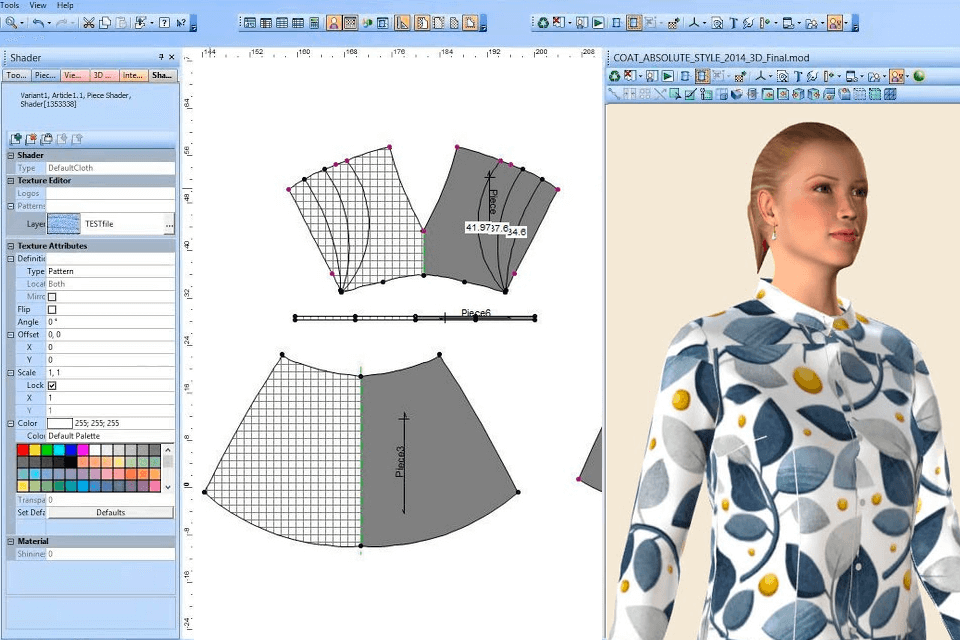Screen dimensions: 960x640
Task: Click the highlighted avatars icon in 3D window toolbar
Action: [897, 76]
